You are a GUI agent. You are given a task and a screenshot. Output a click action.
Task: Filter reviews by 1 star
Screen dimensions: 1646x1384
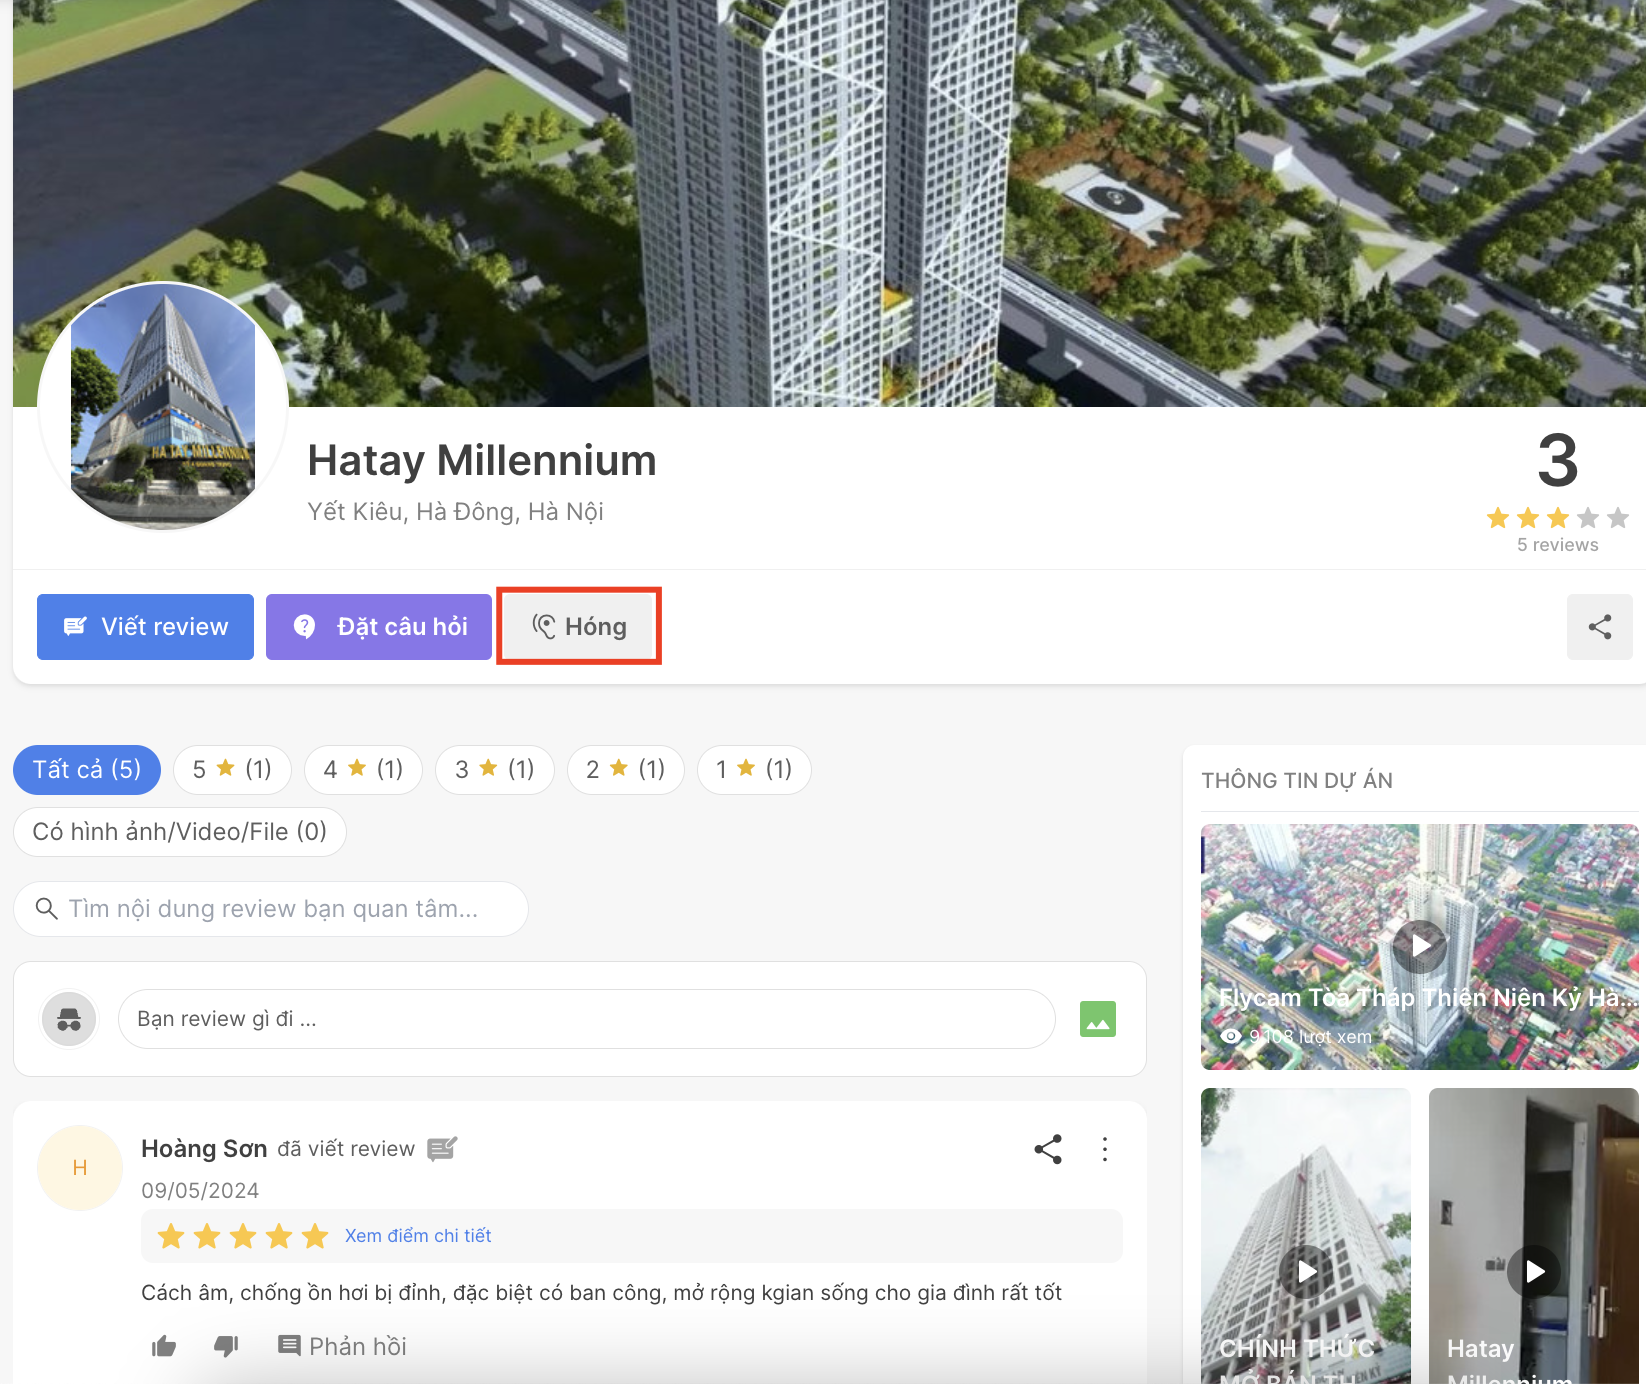pyautogui.click(x=754, y=770)
